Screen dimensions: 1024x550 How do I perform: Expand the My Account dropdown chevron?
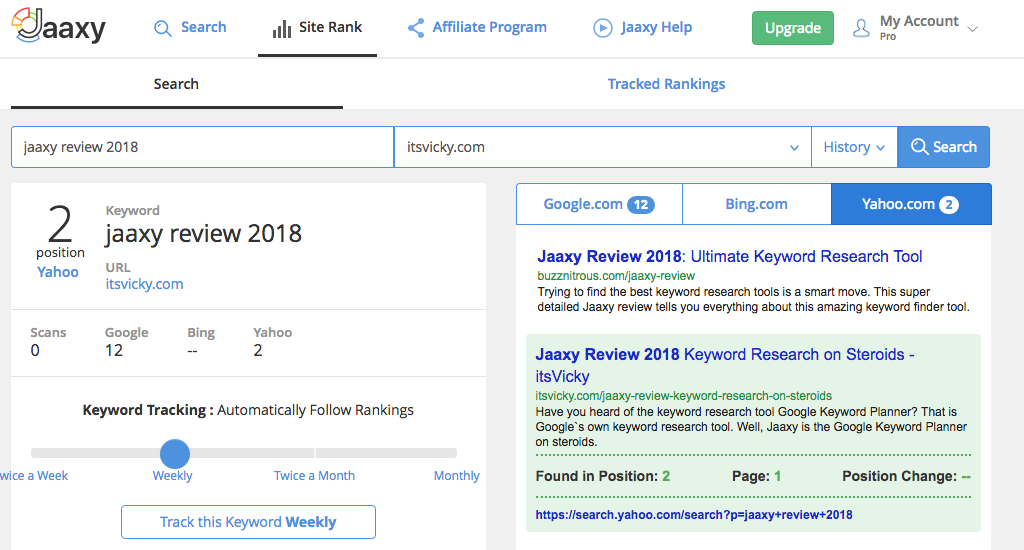point(972,29)
